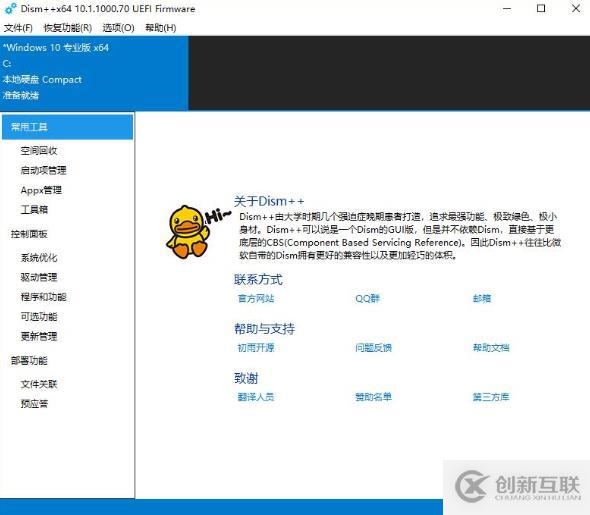Minimize the Dism++ window

(x=507, y=8)
